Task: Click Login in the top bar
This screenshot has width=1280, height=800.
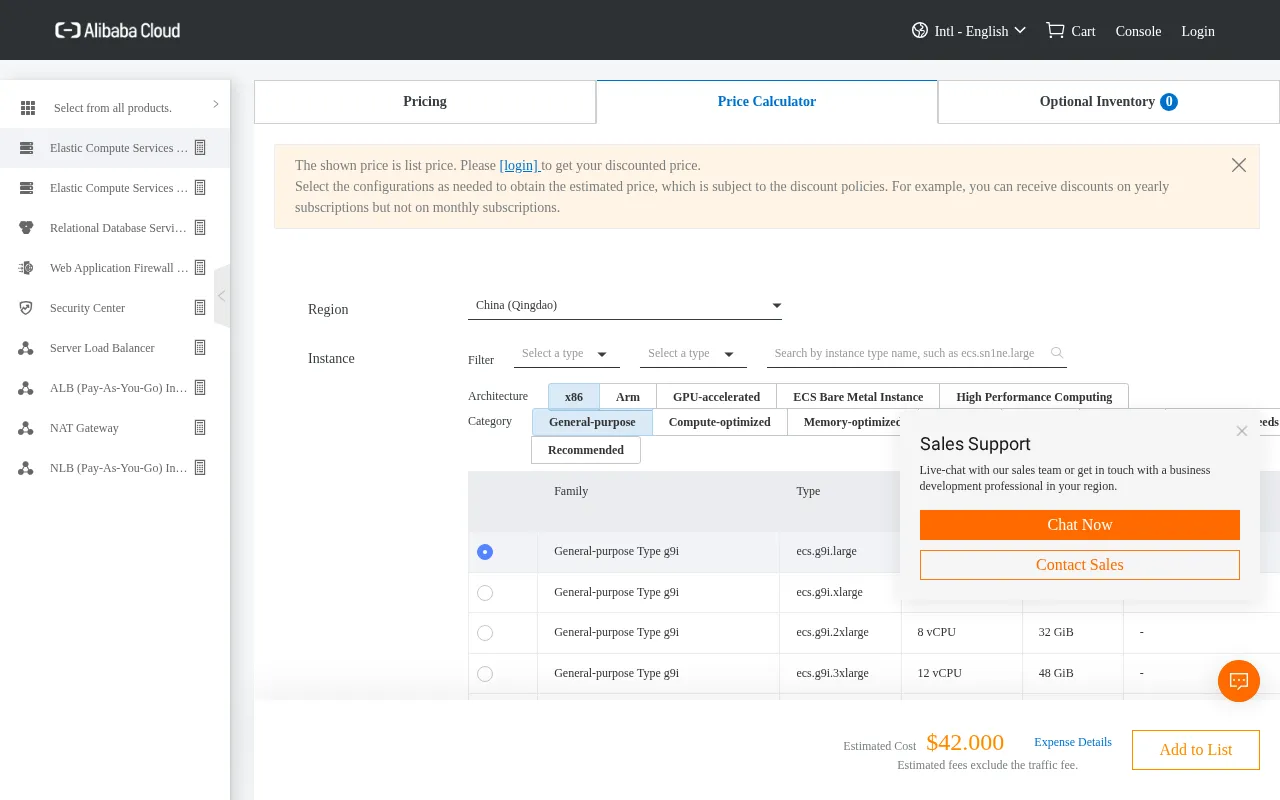Action: (1198, 31)
